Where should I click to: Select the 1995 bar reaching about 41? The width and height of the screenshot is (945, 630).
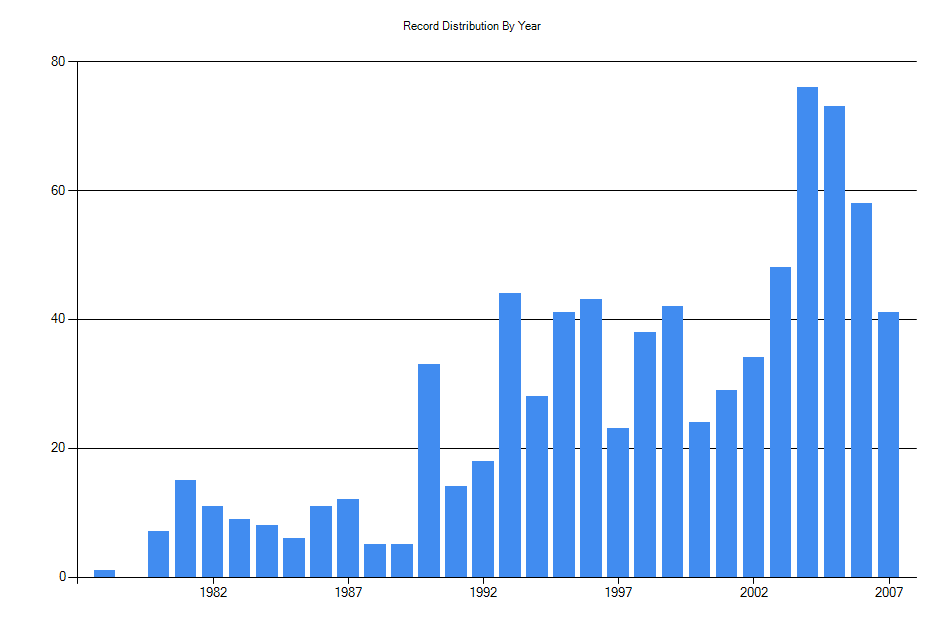coord(564,445)
